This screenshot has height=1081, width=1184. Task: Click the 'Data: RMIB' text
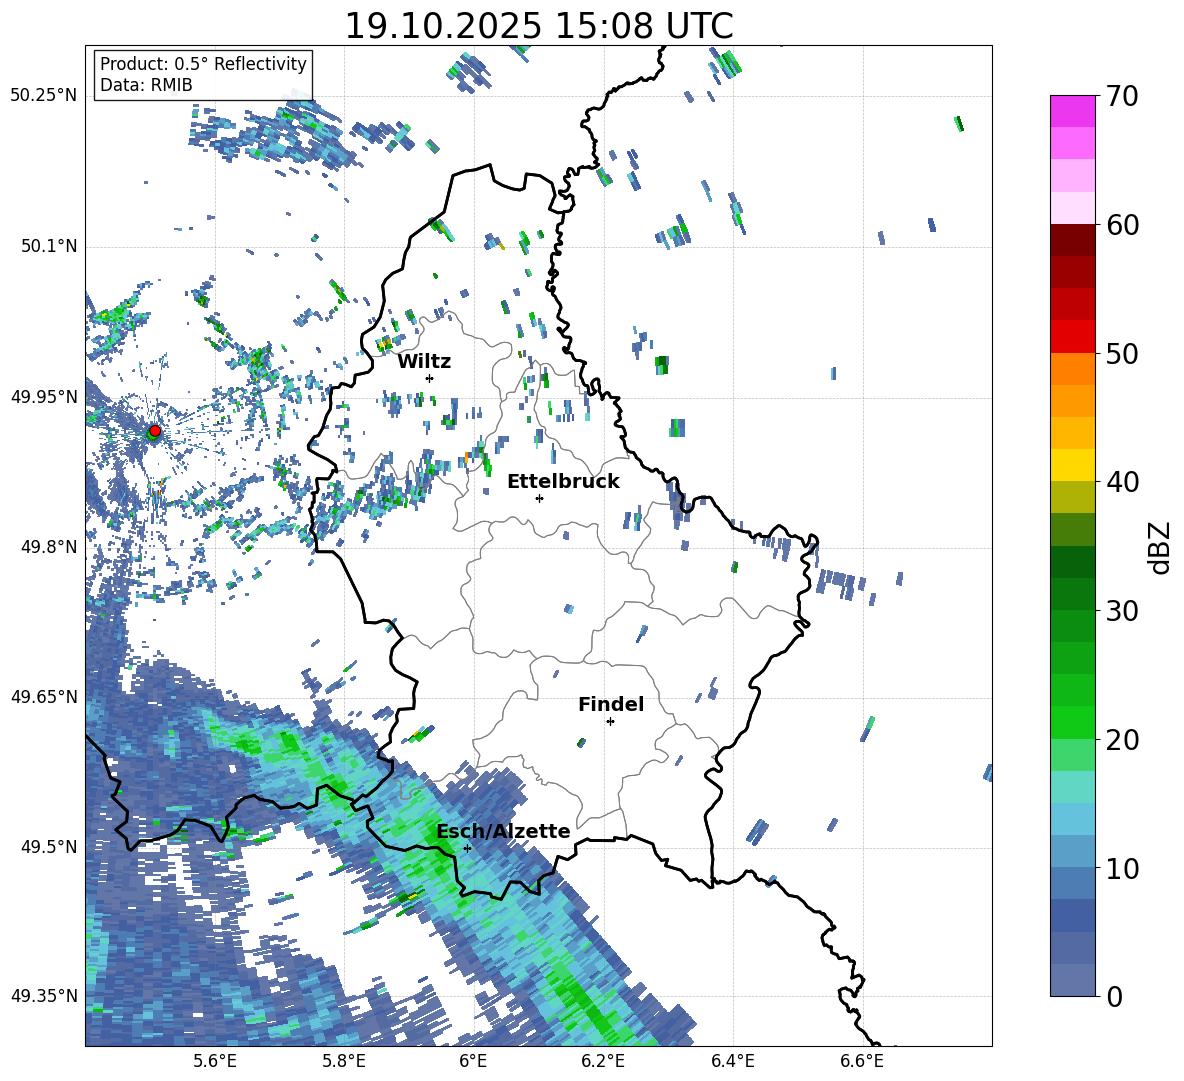tap(146, 85)
